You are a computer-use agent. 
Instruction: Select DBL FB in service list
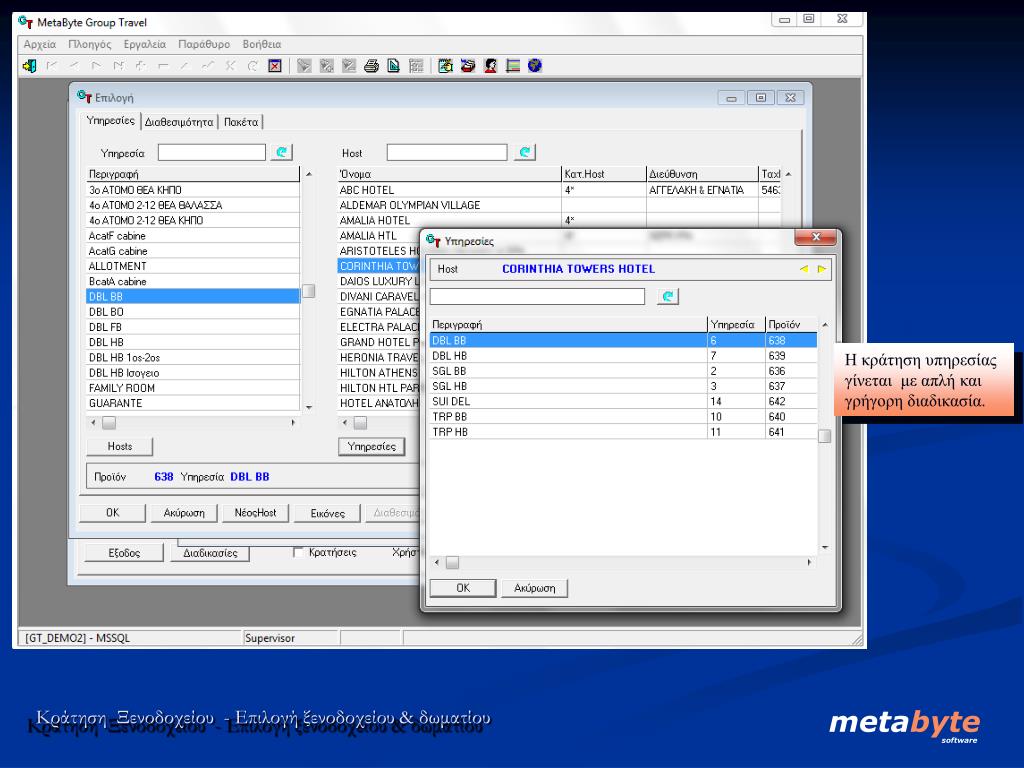[193, 327]
